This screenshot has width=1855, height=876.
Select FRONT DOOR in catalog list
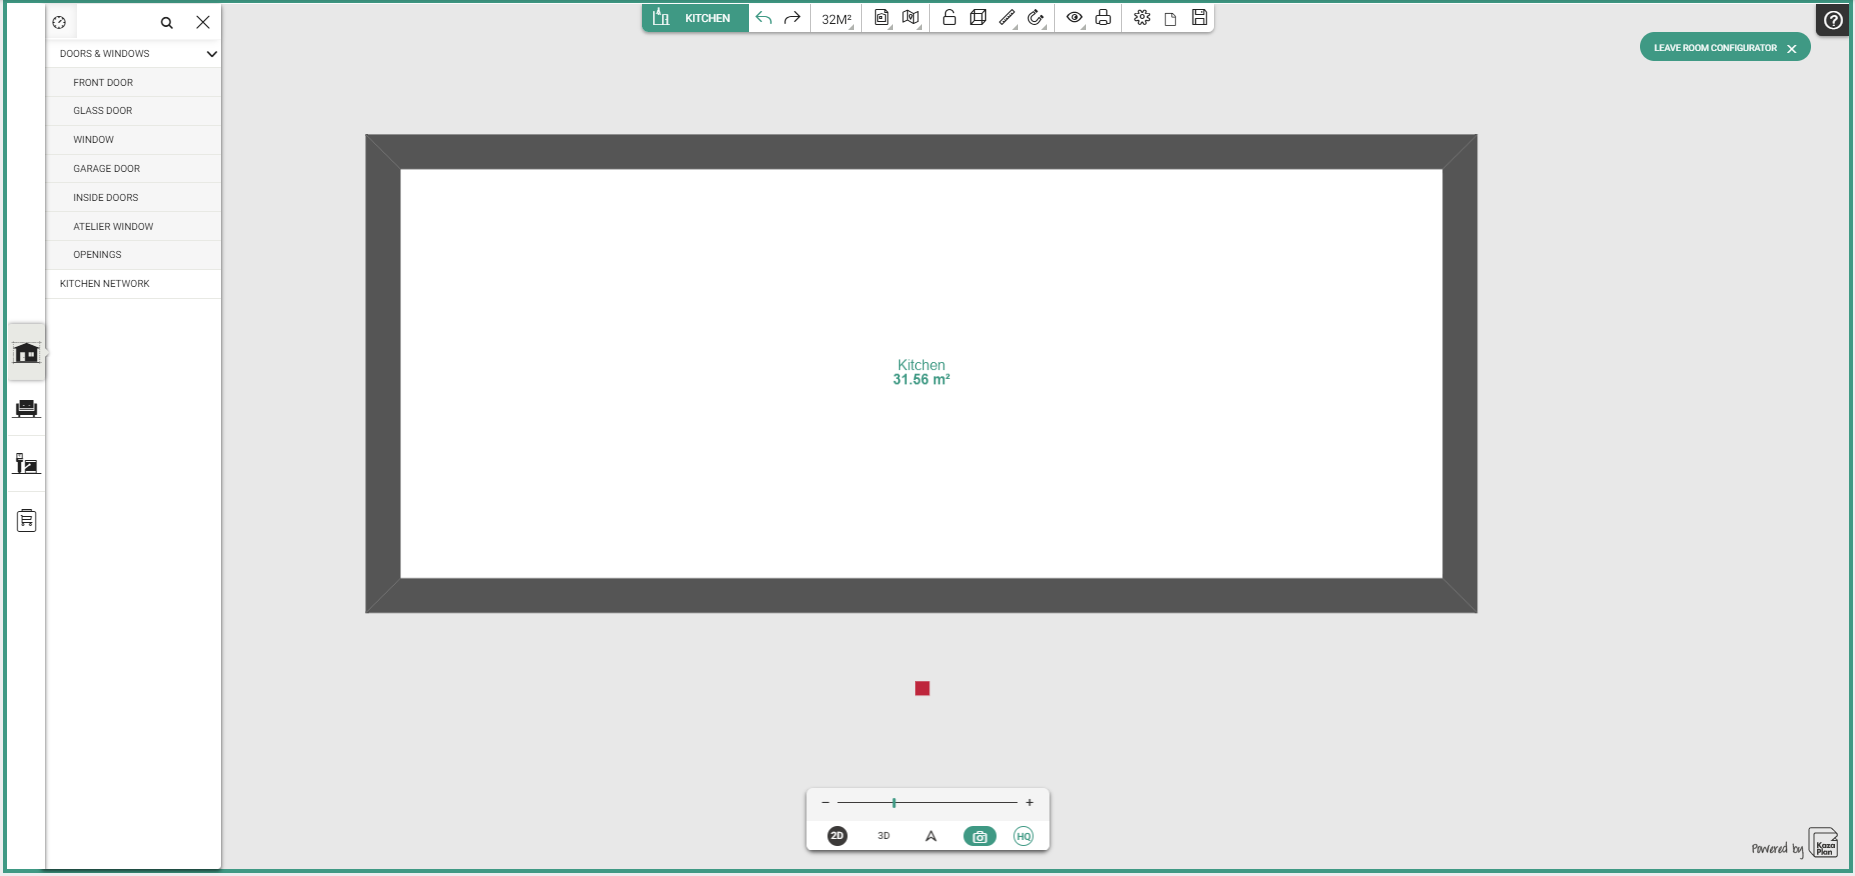[134, 83]
